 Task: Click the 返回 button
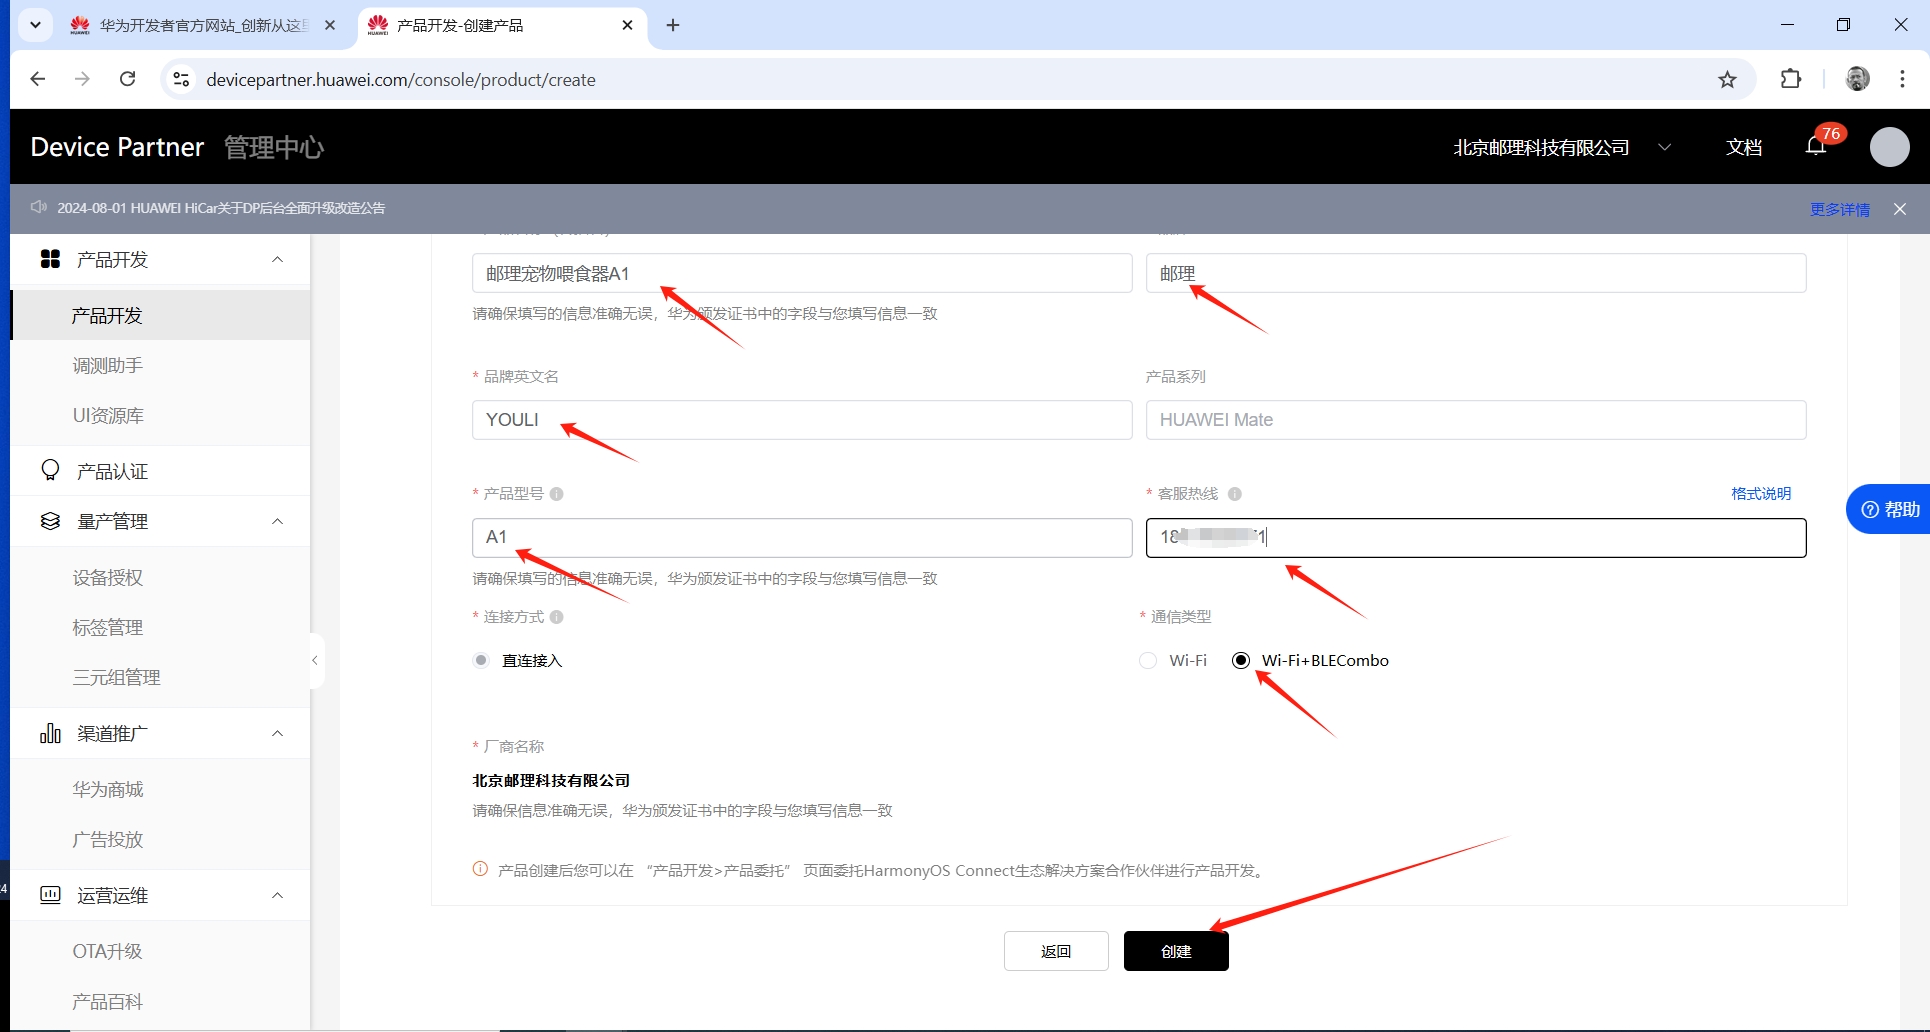pyautogui.click(x=1056, y=951)
